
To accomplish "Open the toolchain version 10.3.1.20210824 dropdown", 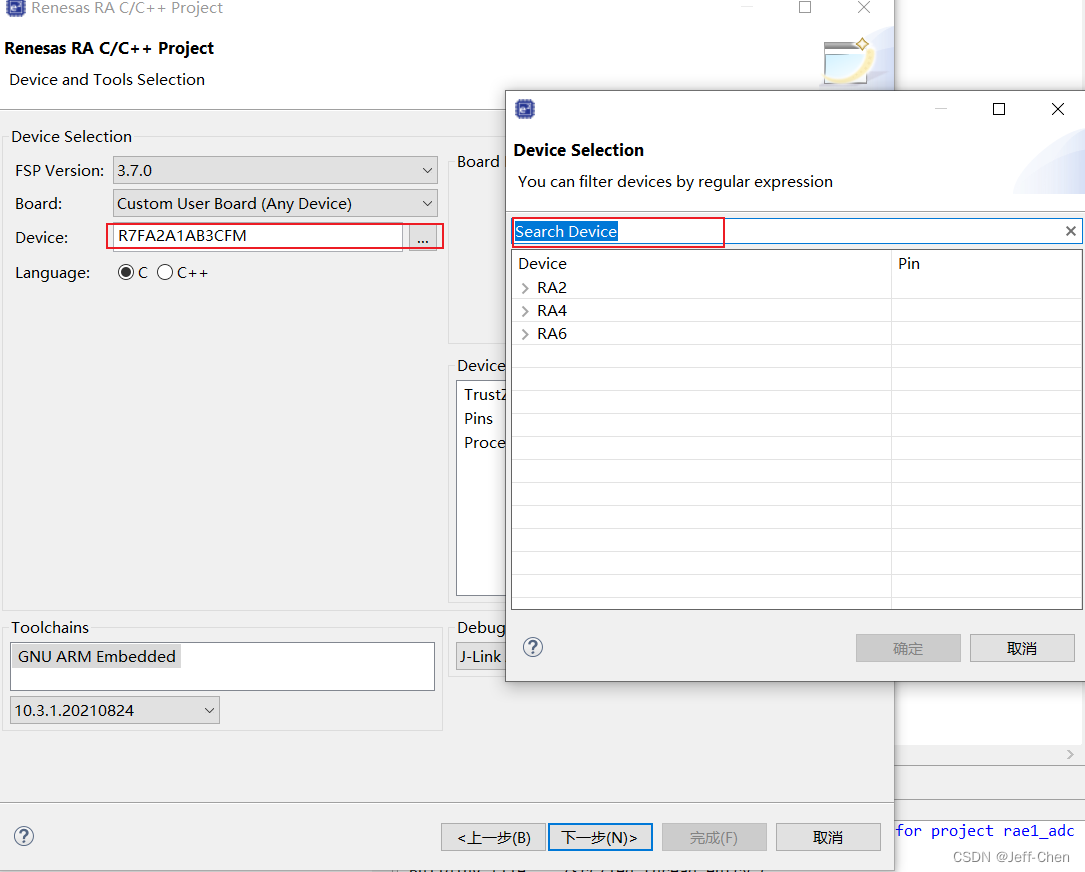I will click(115, 710).
